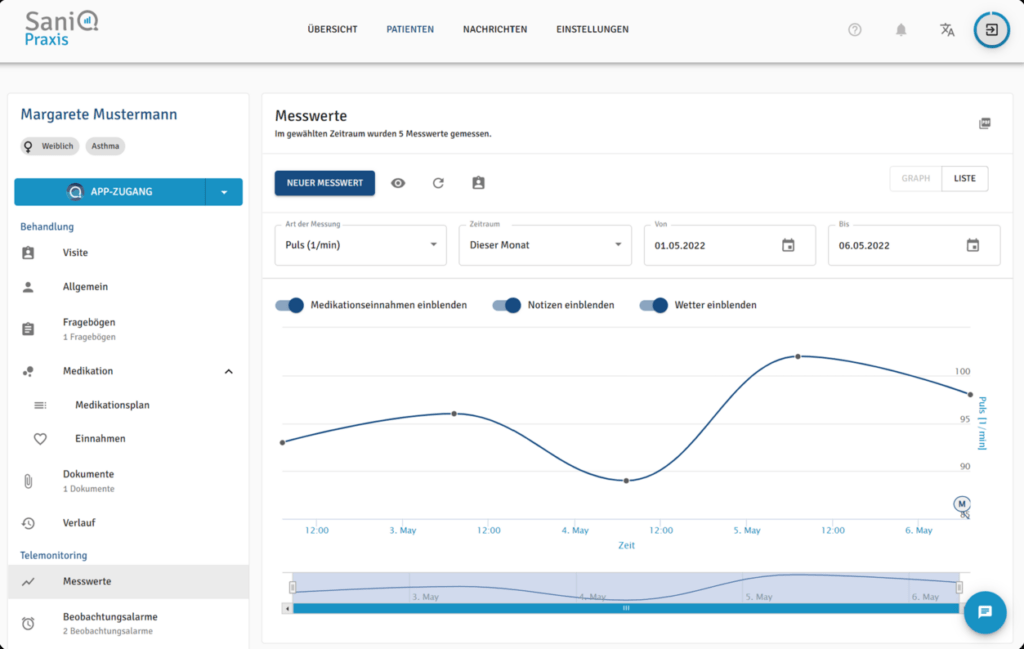Viewport: 1024px width, 649px height.
Task: Open the help question mark icon
Action: [x=854, y=29]
